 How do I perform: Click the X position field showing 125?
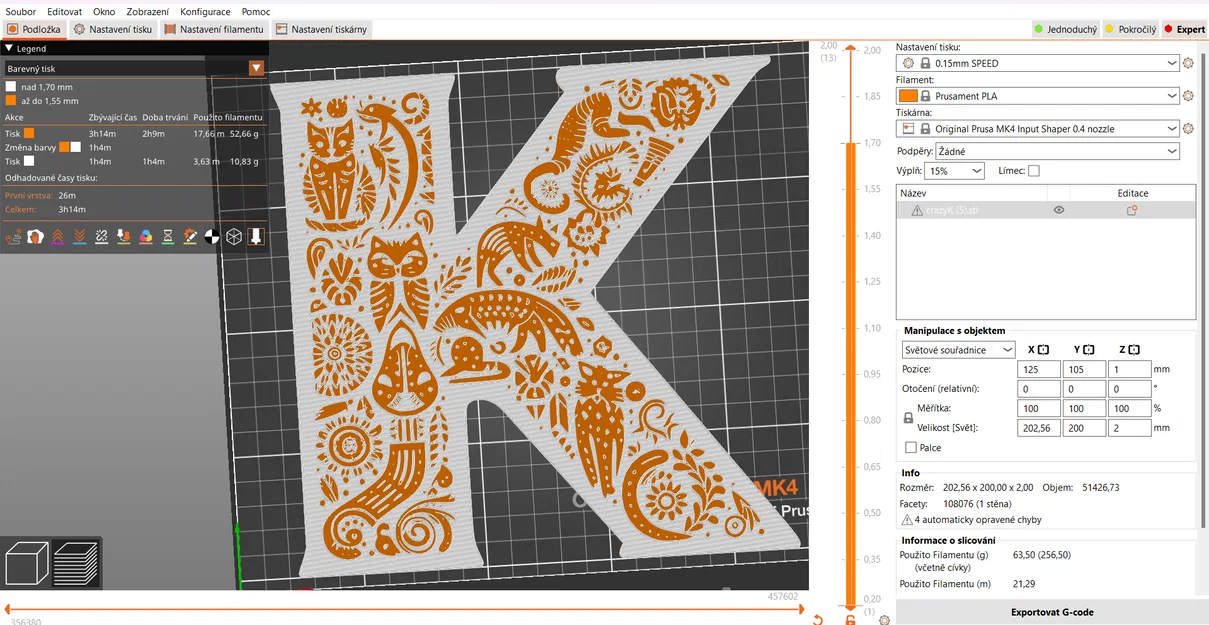(x=1038, y=369)
